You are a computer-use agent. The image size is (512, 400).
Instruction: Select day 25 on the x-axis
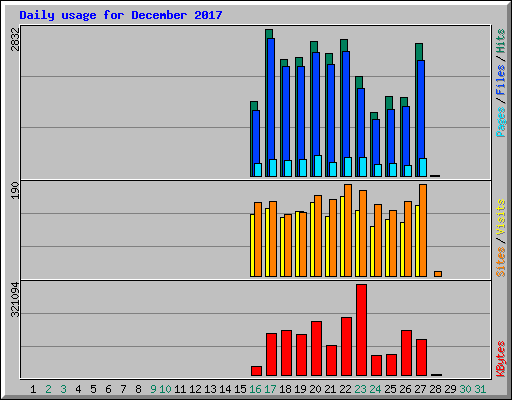[x=390, y=389]
